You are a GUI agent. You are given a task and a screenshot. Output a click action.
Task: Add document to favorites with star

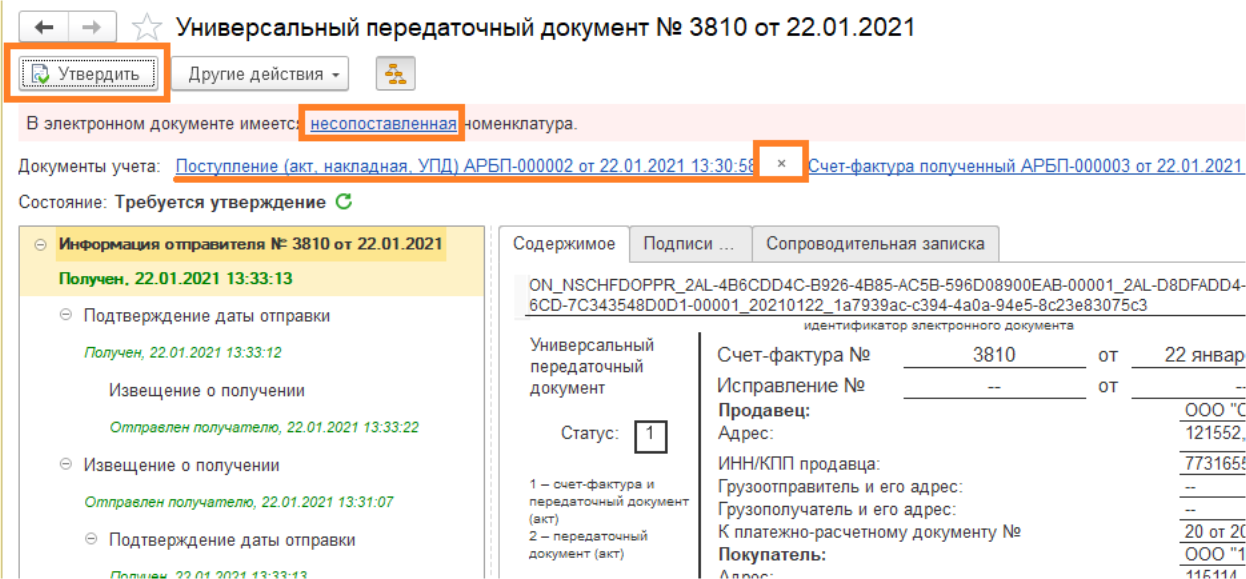click(x=147, y=27)
